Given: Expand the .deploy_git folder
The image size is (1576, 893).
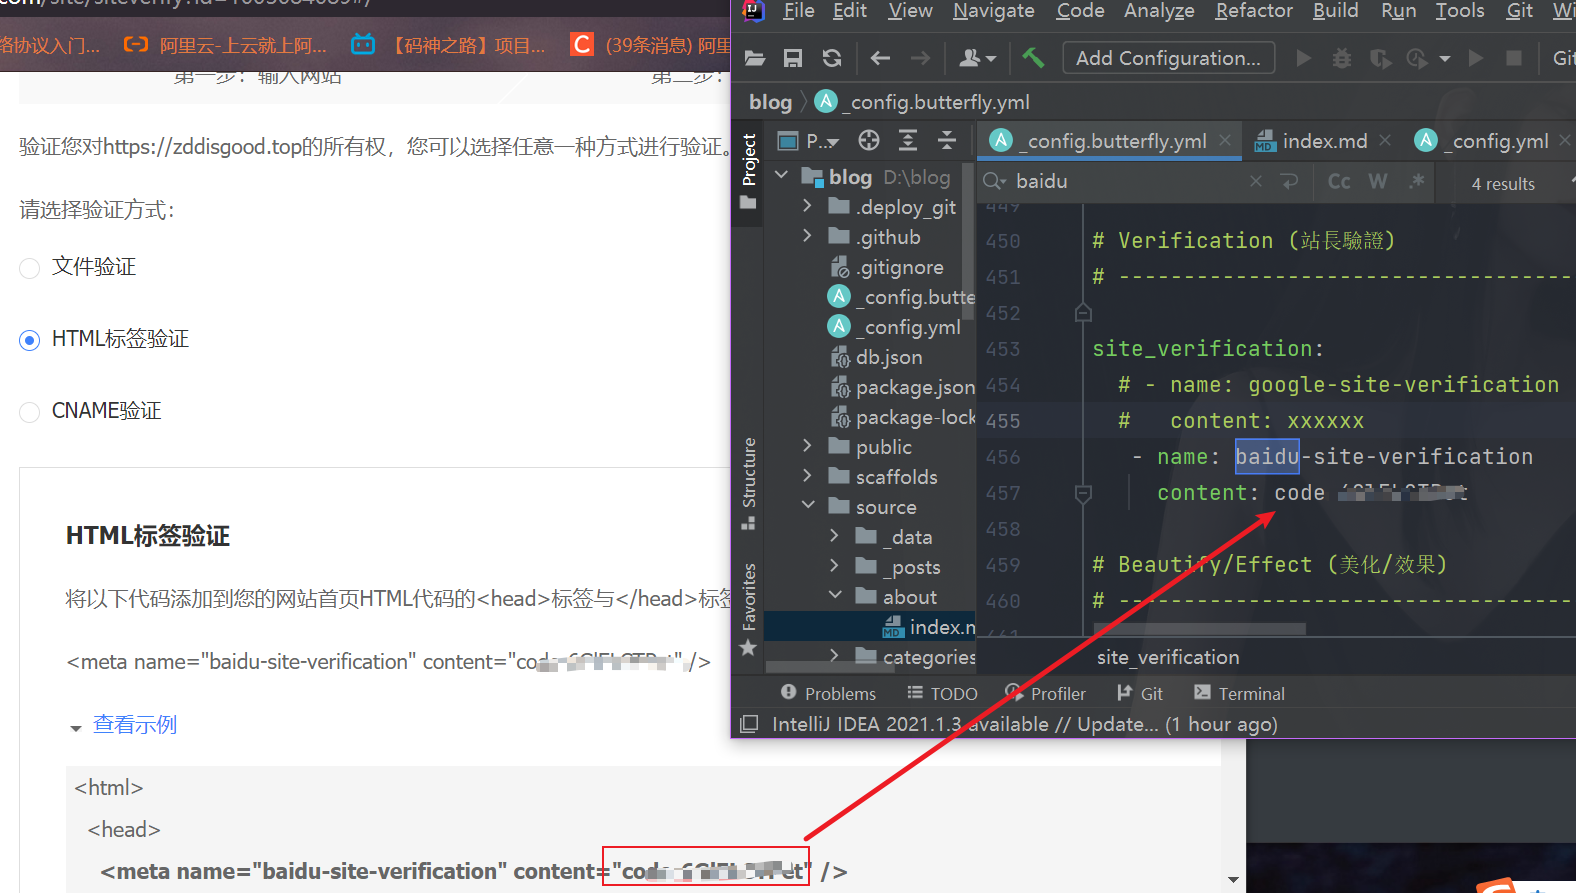Looking at the screenshot, I should click(808, 206).
